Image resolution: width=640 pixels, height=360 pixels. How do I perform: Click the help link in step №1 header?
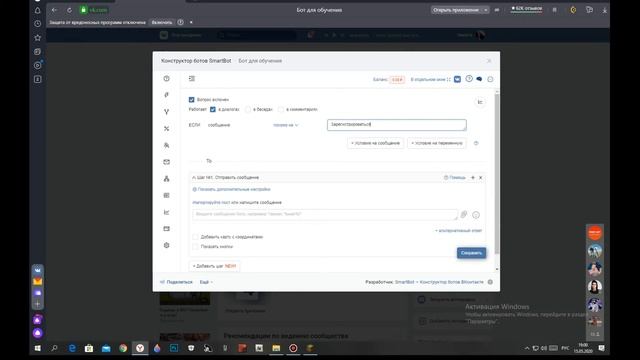tap(455, 178)
